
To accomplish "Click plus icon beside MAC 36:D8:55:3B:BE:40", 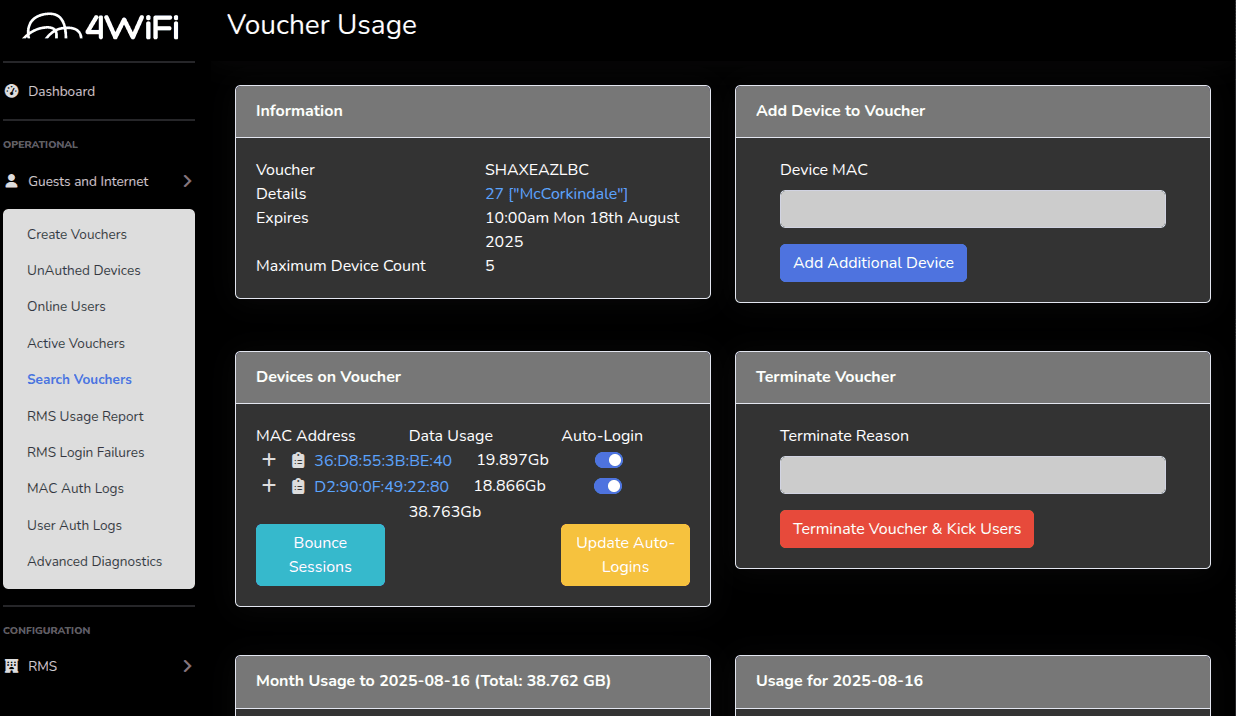I will coord(268,460).
